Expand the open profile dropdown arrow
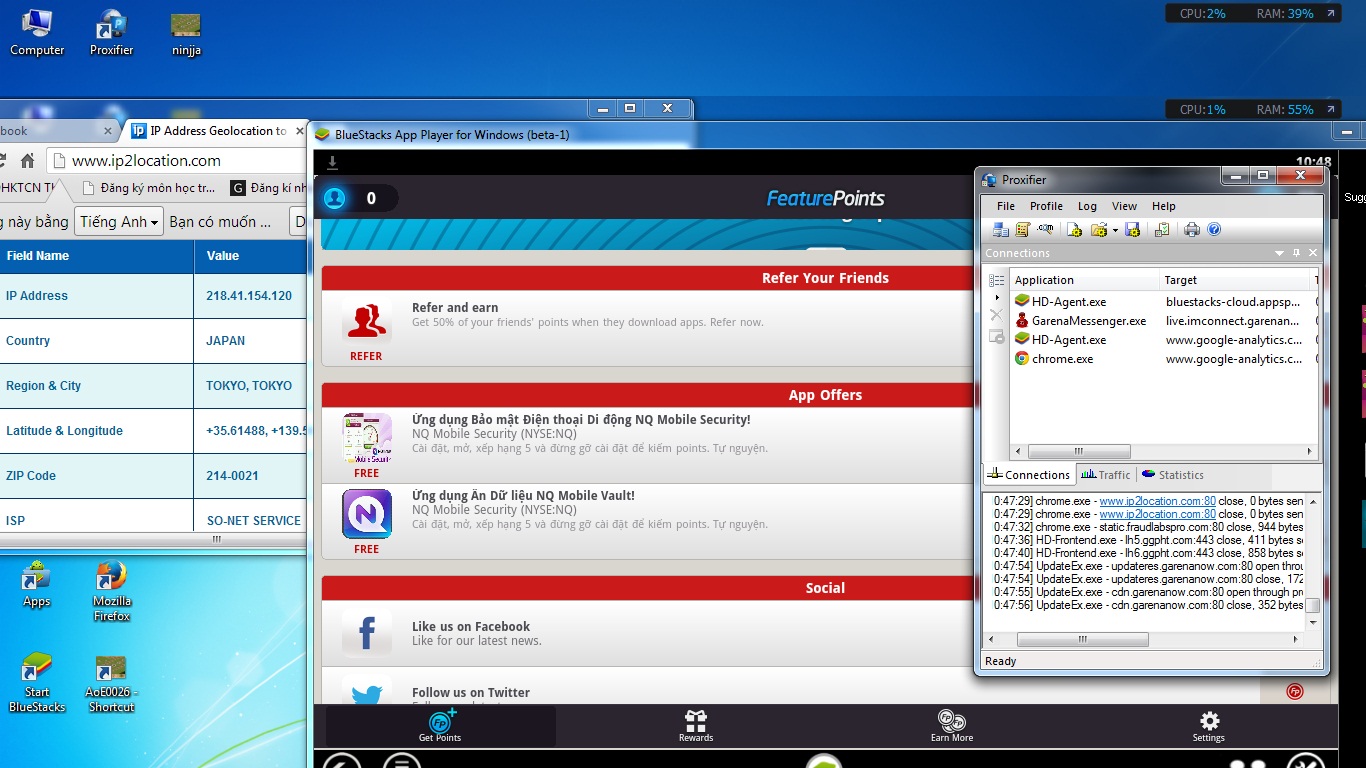The image size is (1366, 768). pyautogui.click(x=1114, y=230)
